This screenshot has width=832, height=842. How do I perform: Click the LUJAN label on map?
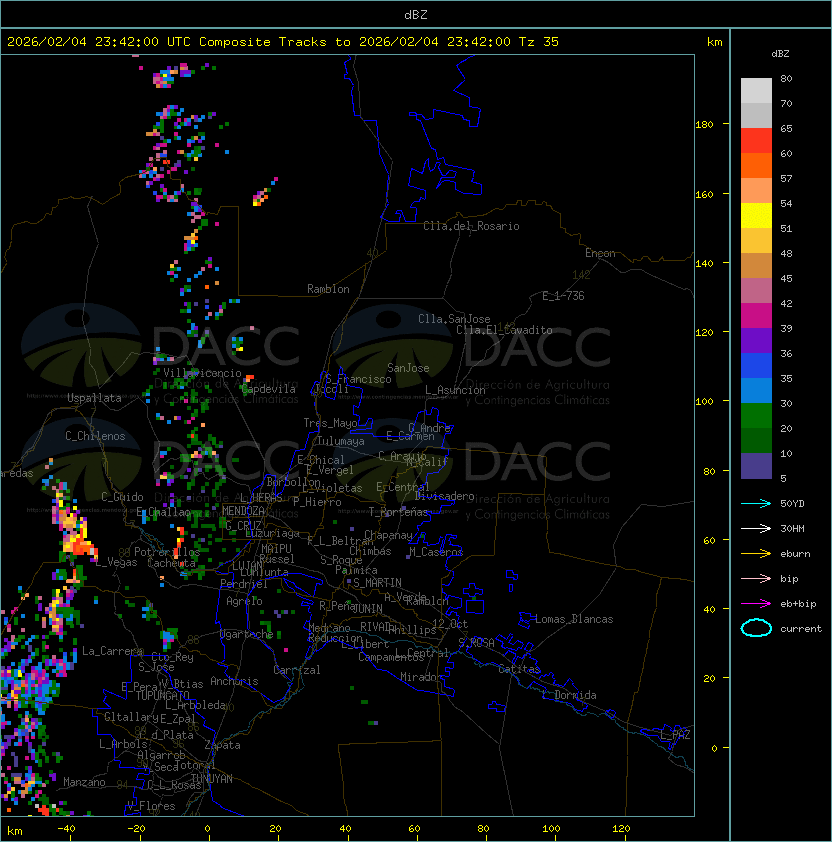coord(248,565)
